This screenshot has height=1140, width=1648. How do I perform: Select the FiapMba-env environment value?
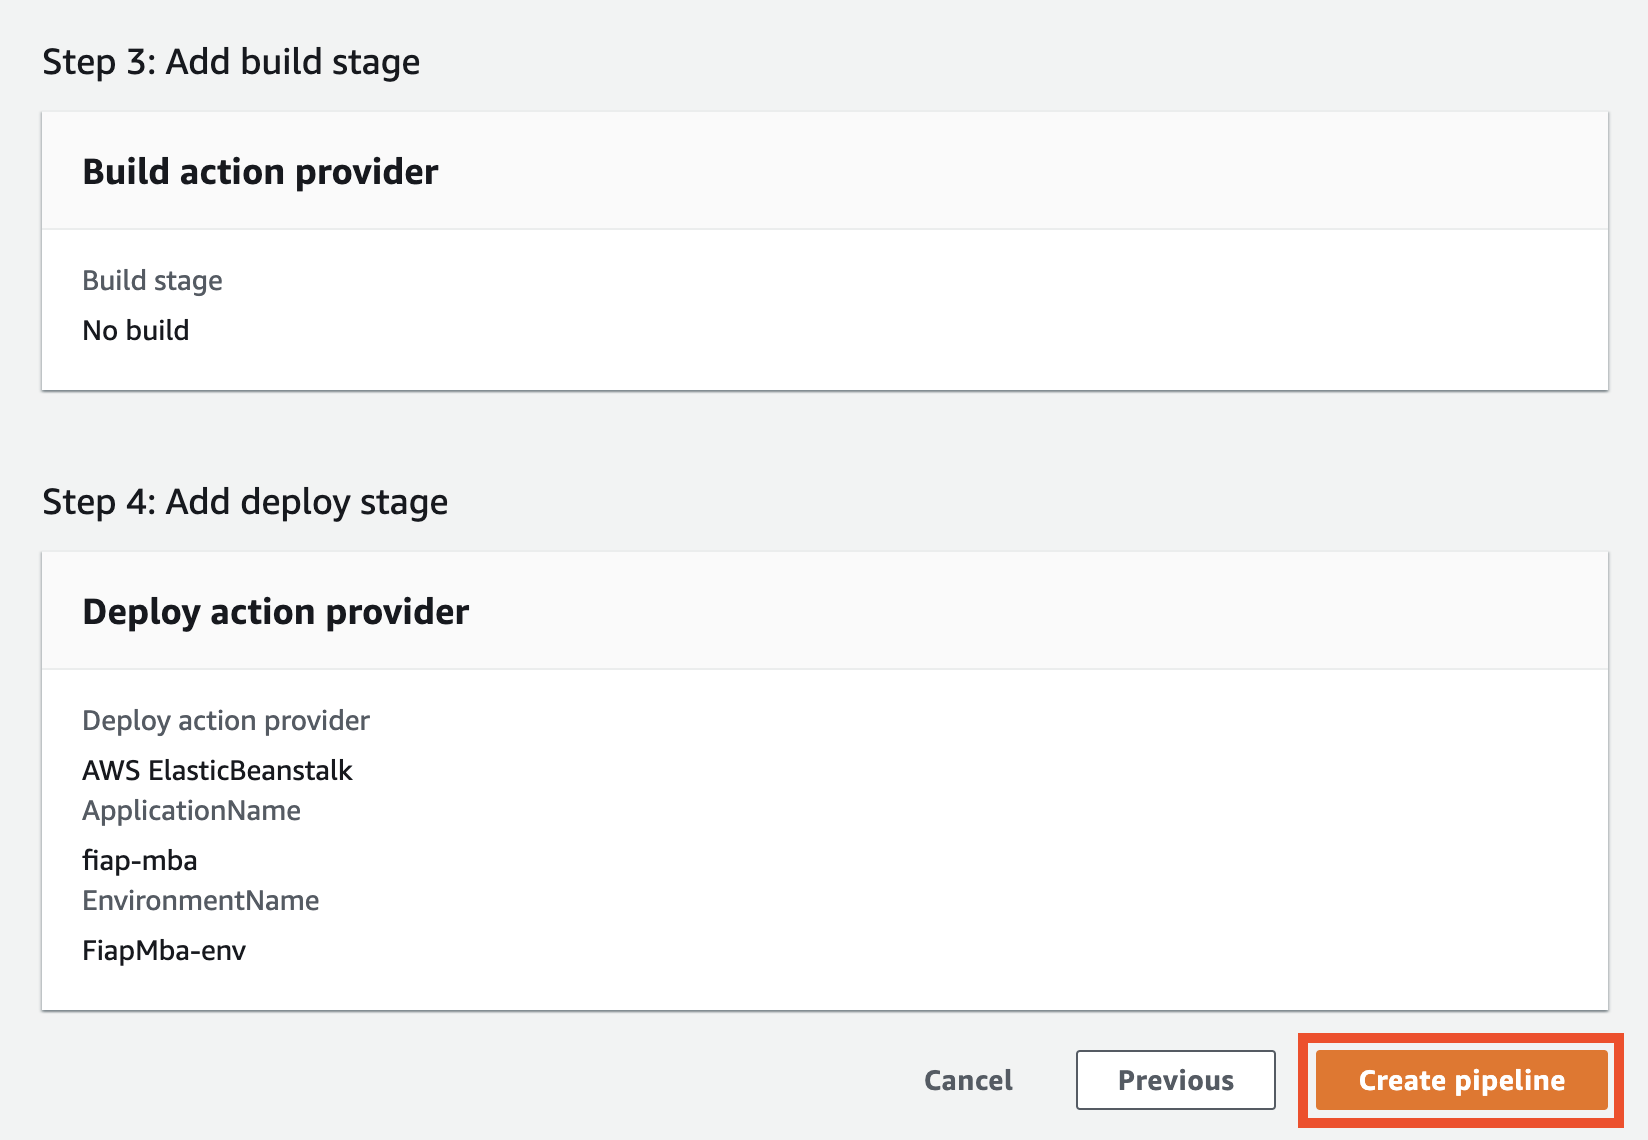(x=164, y=951)
